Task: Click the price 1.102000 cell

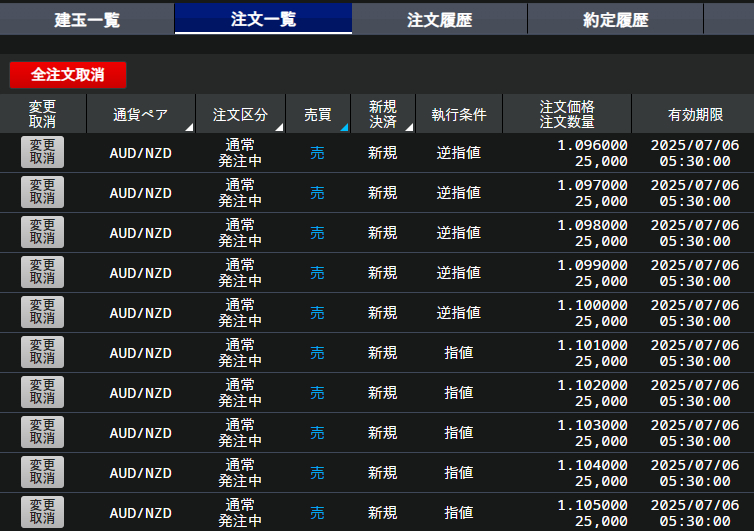Action: coord(592,385)
